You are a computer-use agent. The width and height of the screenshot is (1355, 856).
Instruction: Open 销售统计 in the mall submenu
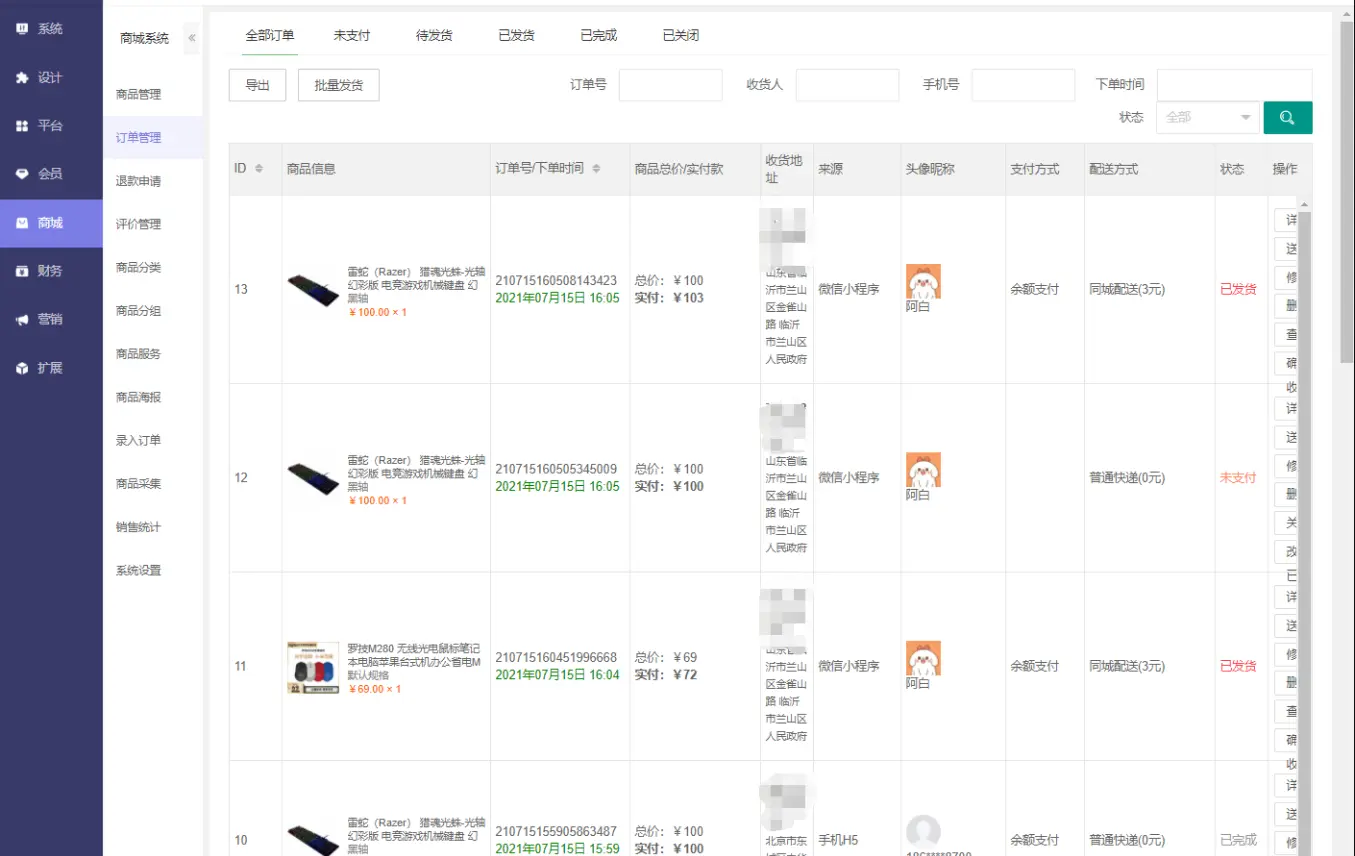pos(138,527)
